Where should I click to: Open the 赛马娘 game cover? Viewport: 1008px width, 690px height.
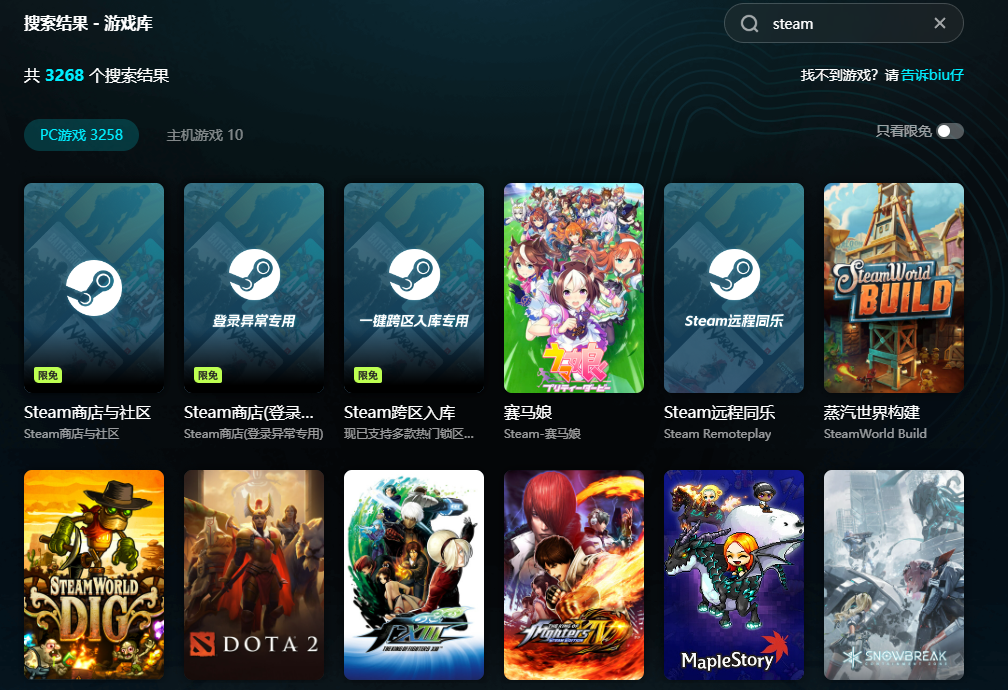[x=574, y=287]
